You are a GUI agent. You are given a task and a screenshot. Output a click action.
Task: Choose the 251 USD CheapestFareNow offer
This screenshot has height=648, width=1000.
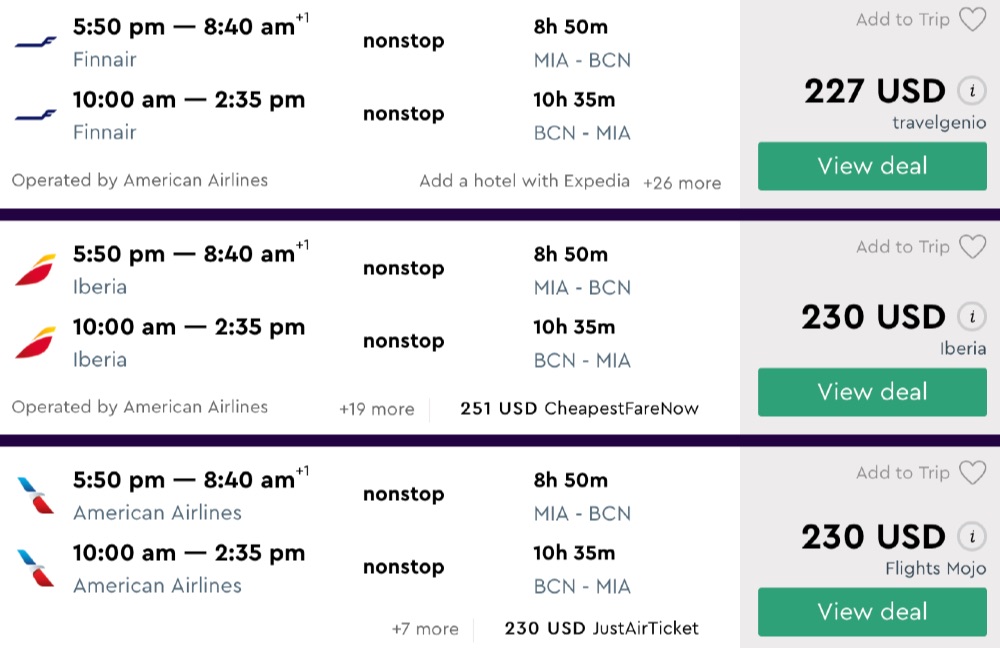click(x=579, y=409)
